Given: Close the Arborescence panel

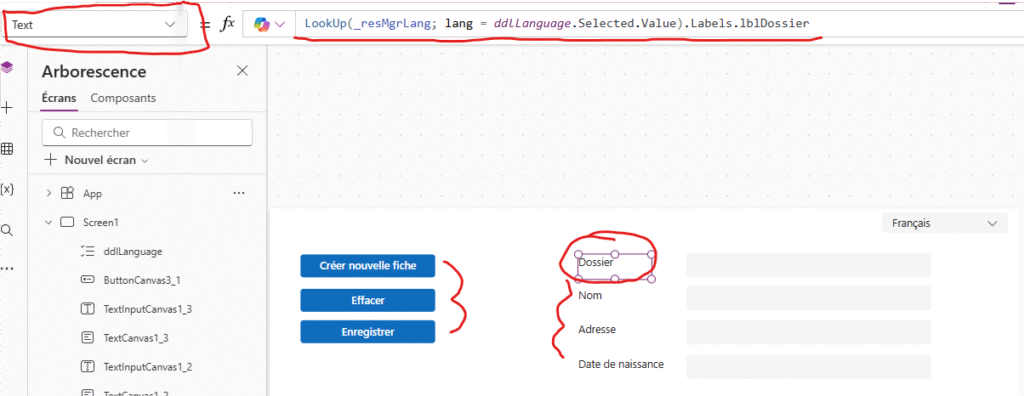Looking at the screenshot, I should click(x=242, y=71).
